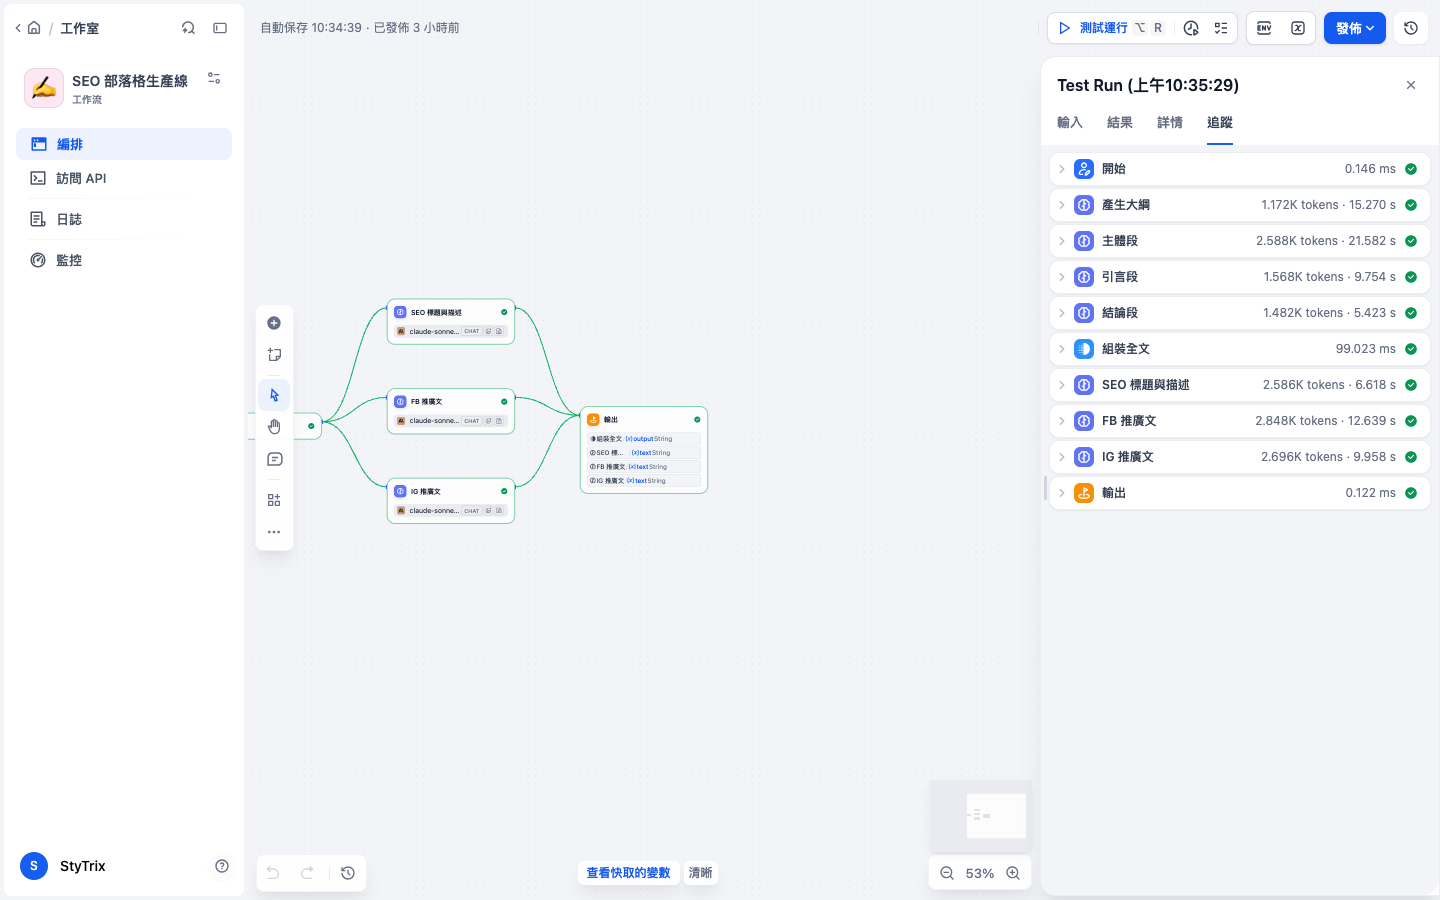1440x900 pixels.
Task: Expand the 組裝全文 trace row
Action: point(1240,349)
